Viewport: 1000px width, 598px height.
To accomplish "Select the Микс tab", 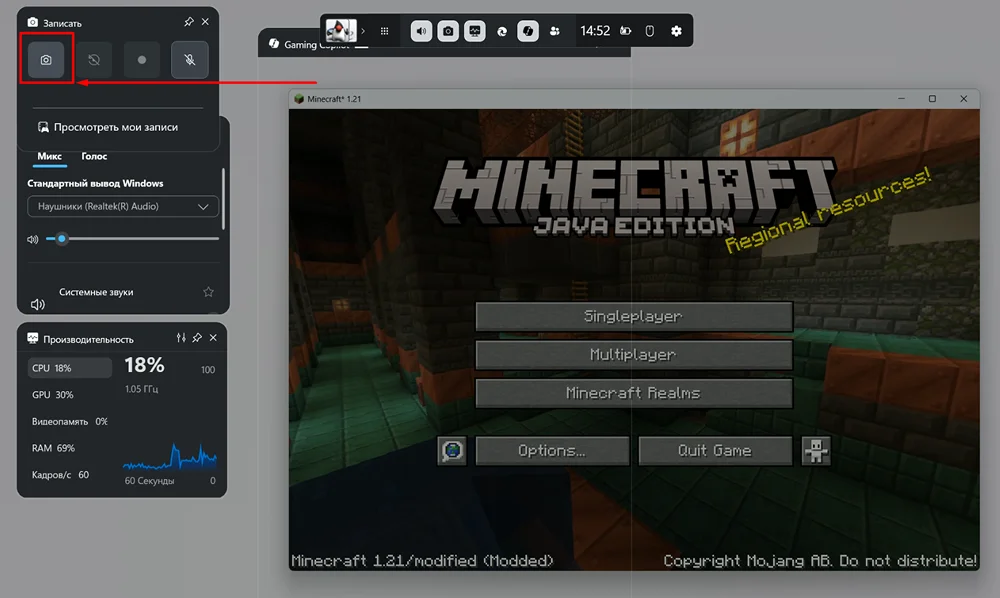I will pos(50,156).
